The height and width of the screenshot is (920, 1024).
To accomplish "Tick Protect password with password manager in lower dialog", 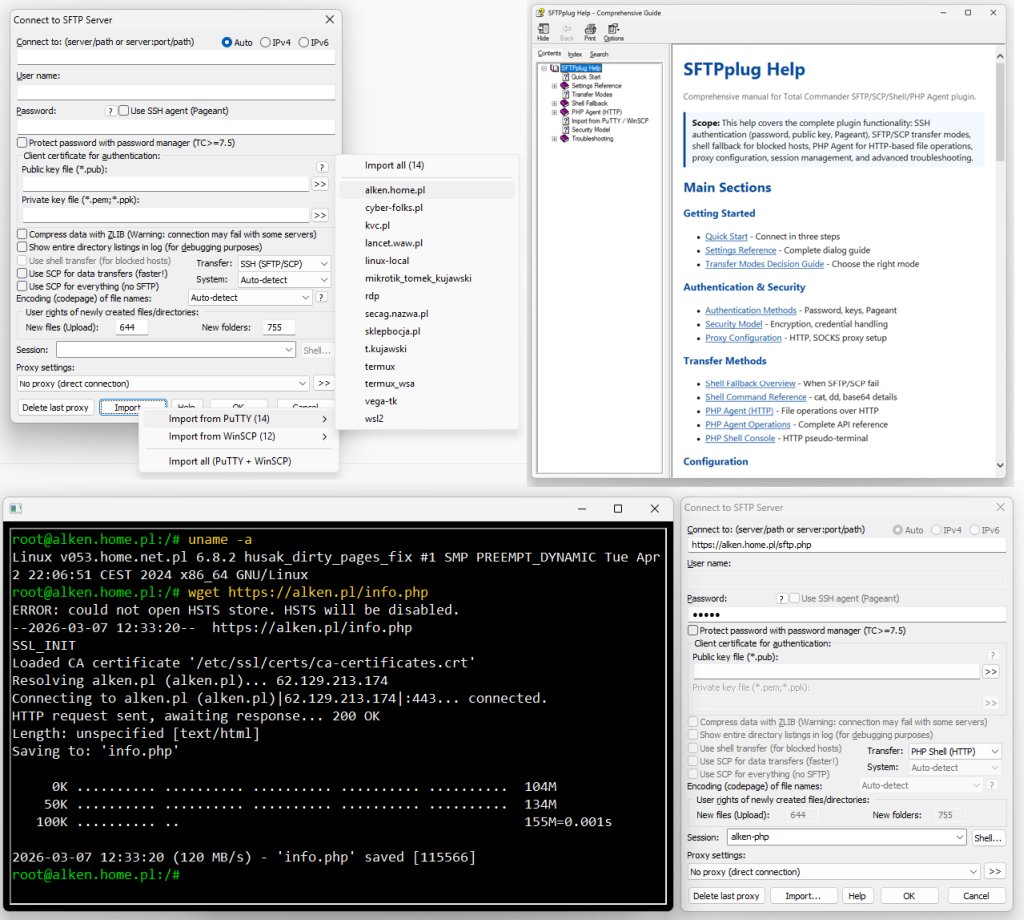I will tap(693, 631).
